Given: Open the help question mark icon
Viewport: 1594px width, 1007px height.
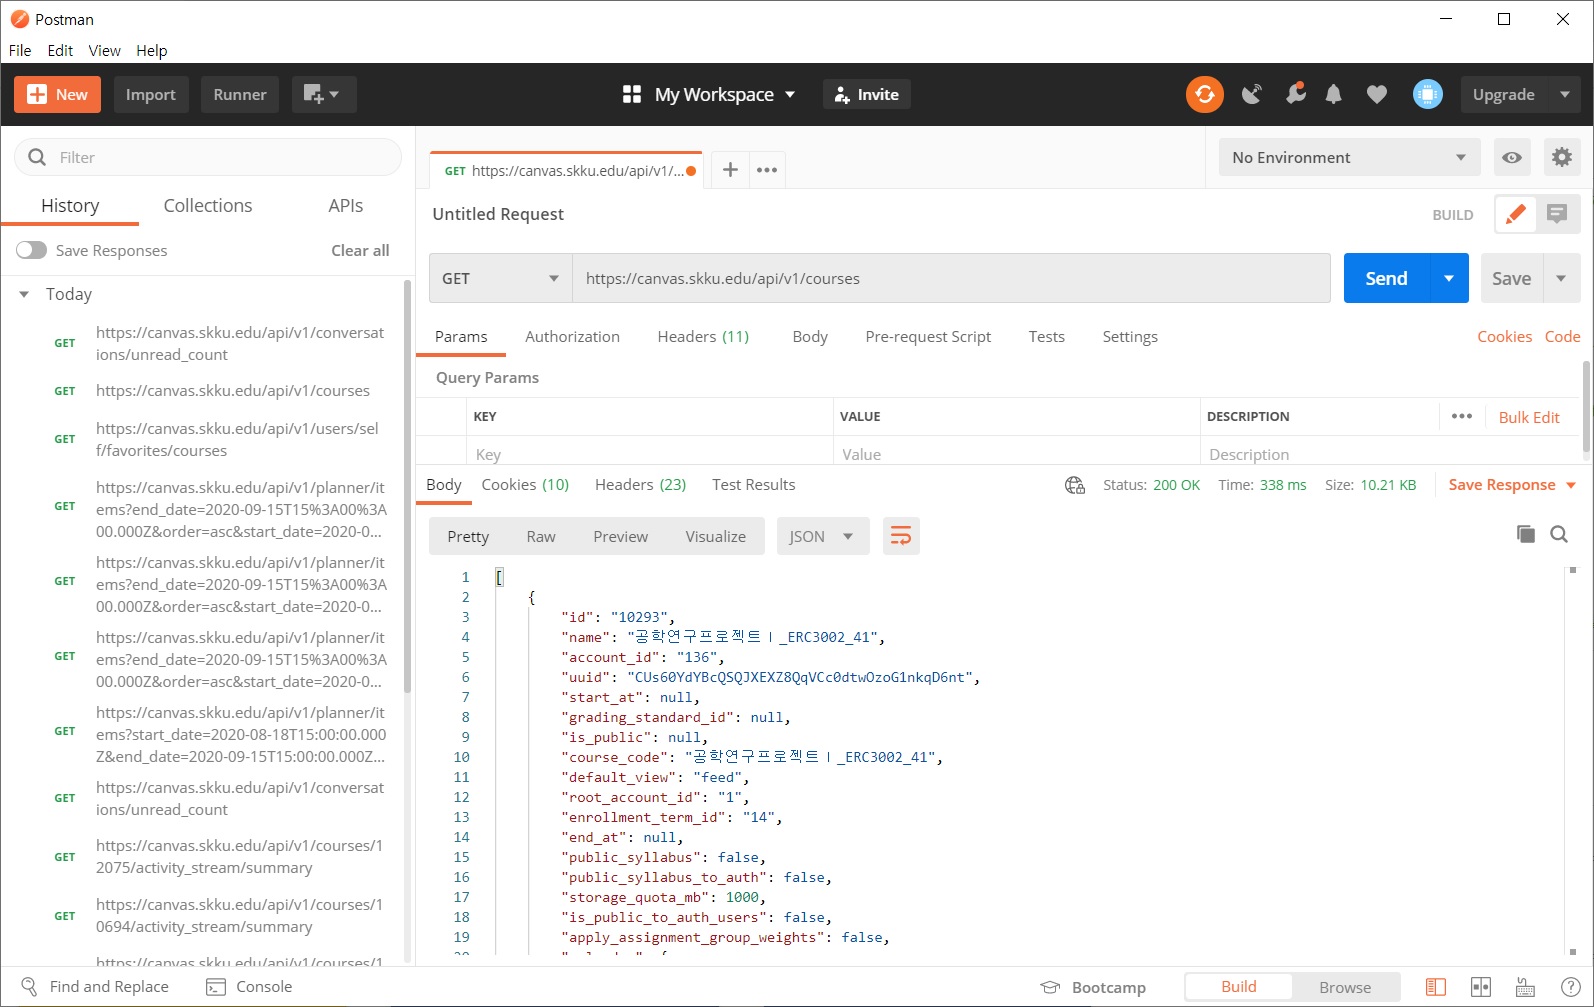Looking at the screenshot, I should pos(1571,987).
